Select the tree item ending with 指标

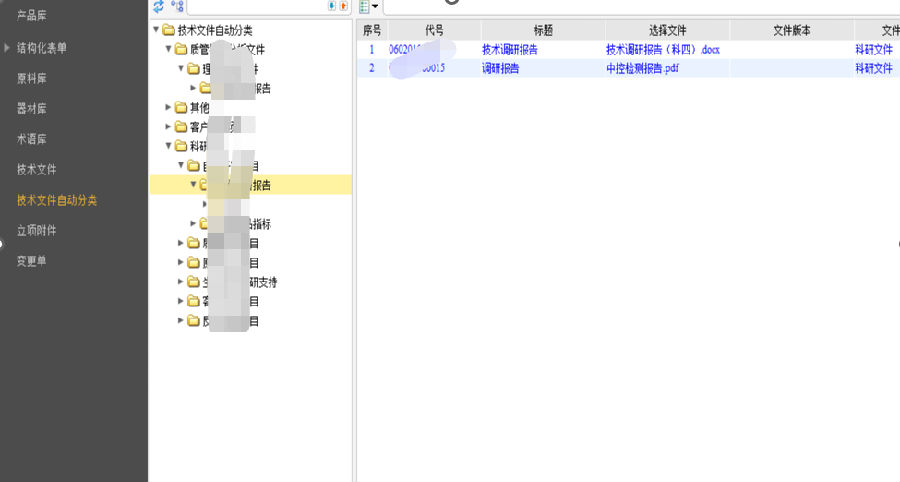tap(235, 224)
